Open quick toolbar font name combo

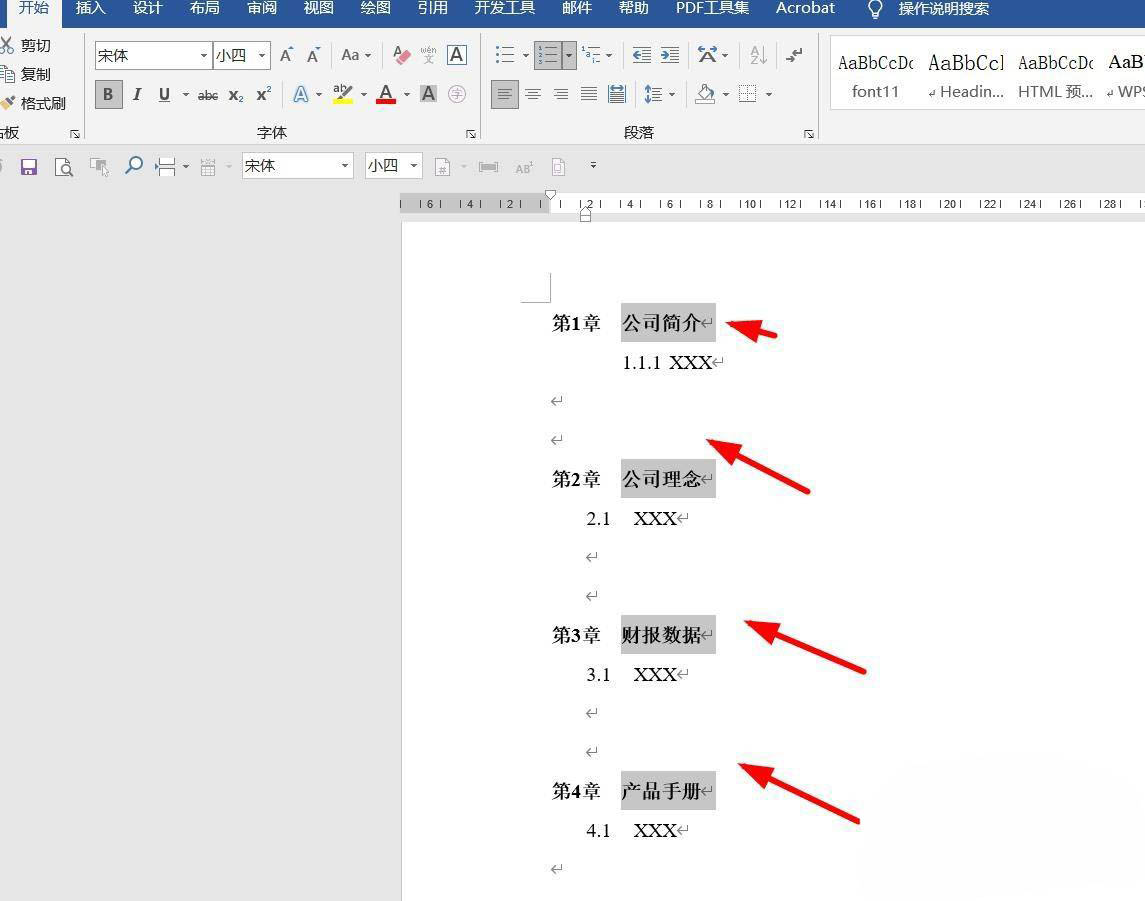click(x=297, y=166)
